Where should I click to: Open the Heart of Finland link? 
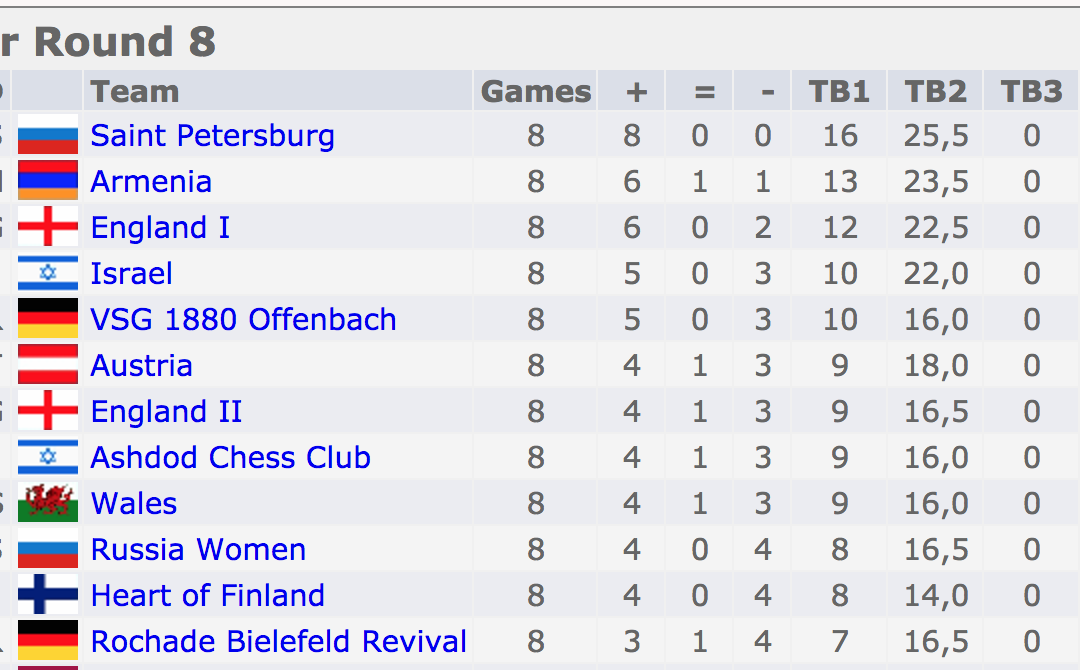click(x=207, y=596)
